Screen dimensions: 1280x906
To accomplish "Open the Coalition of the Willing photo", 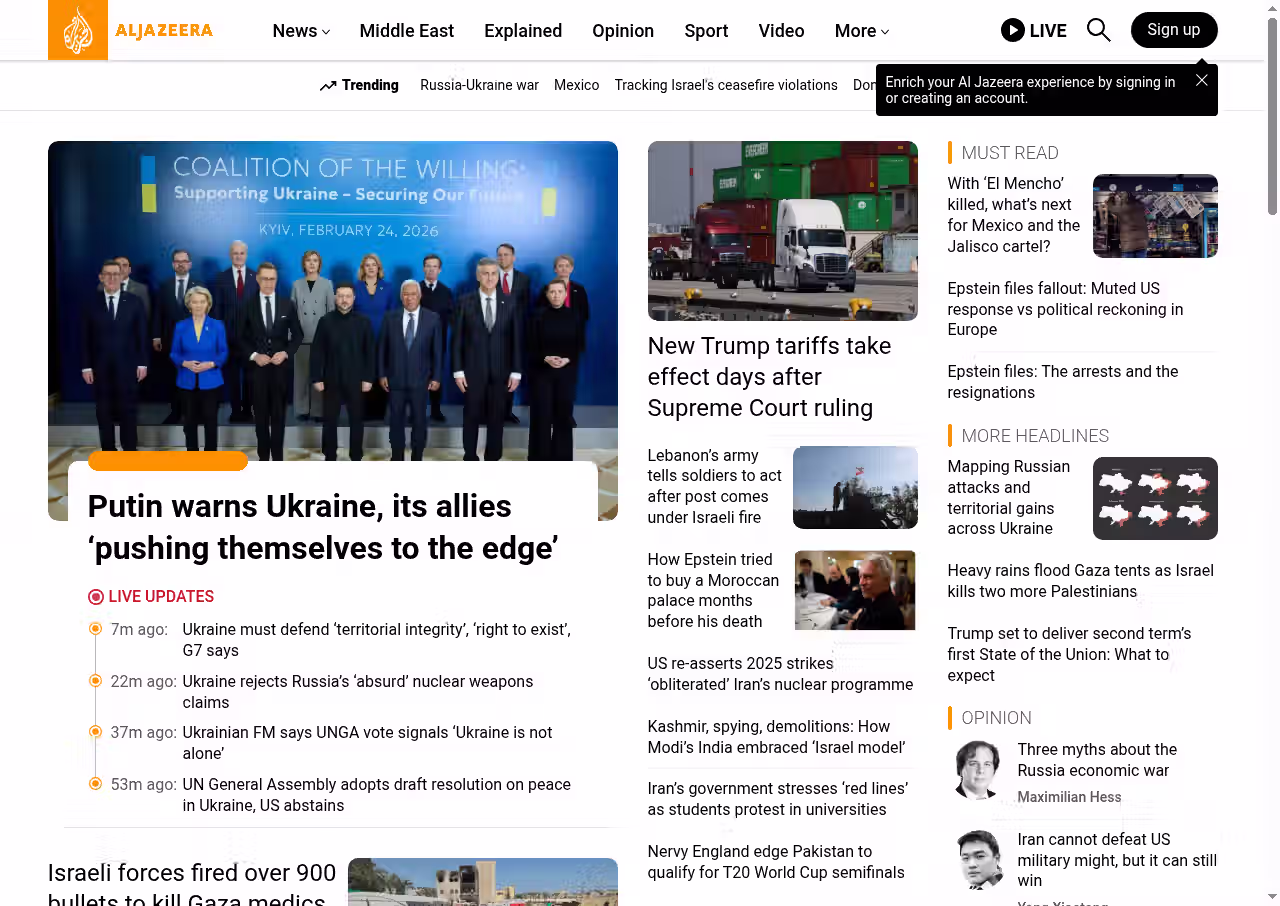I will click(x=332, y=300).
